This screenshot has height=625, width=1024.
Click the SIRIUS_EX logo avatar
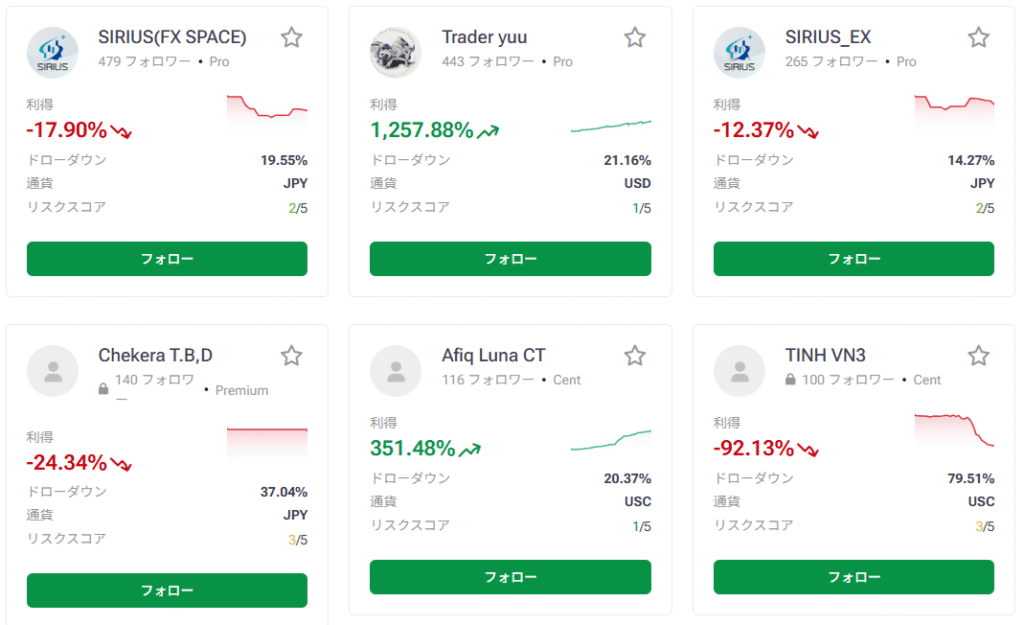click(739, 52)
